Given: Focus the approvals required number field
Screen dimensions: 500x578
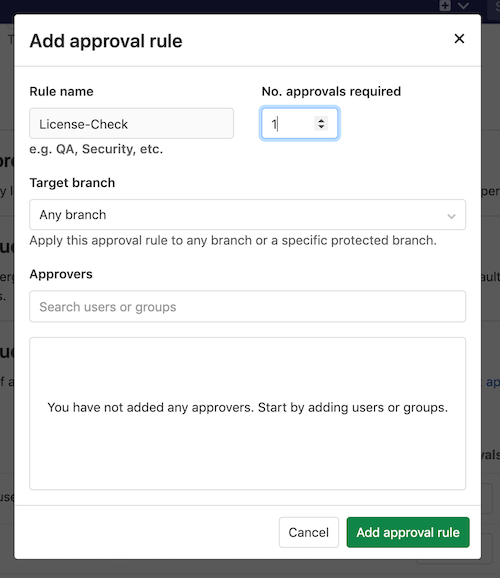Looking at the screenshot, I should point(299,123).
